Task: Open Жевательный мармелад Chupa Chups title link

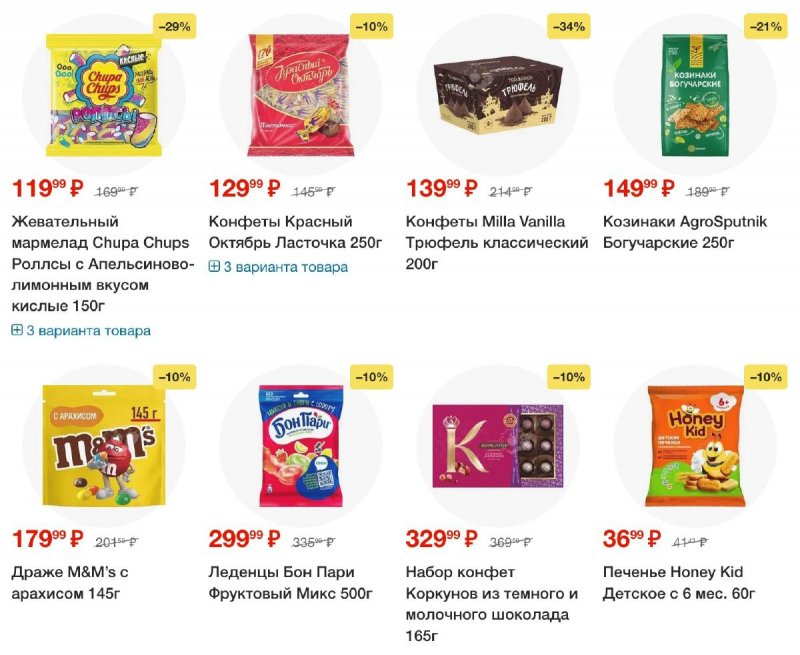Action: pos(103,264)
